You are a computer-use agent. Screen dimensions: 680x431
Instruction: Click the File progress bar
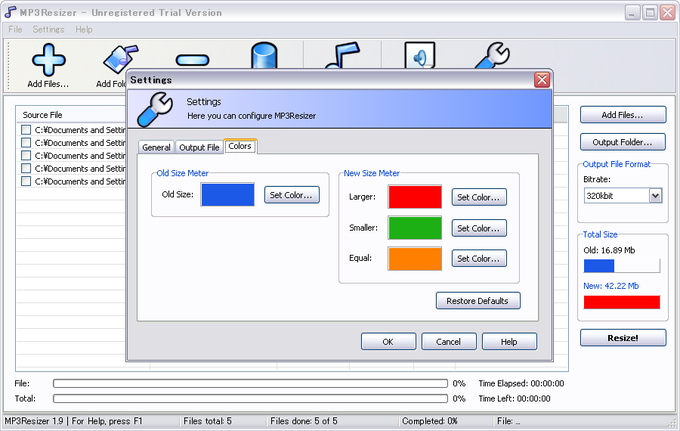tap(250, 383)
